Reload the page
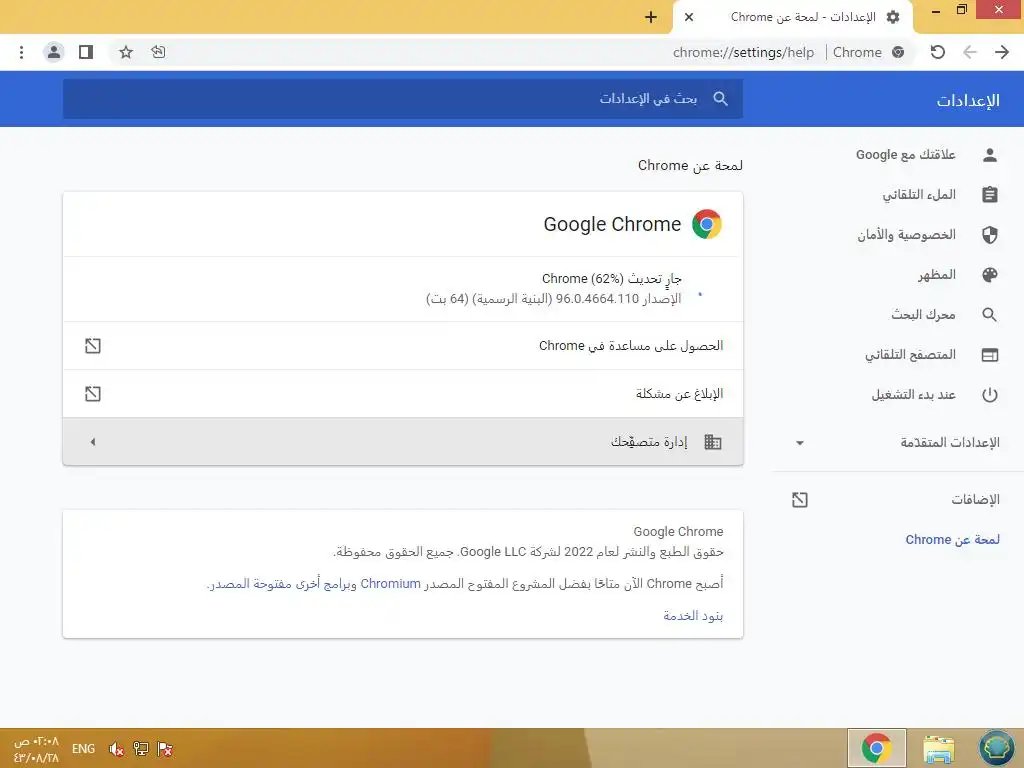Screen dimensions: 1024x768 (938, 52)
